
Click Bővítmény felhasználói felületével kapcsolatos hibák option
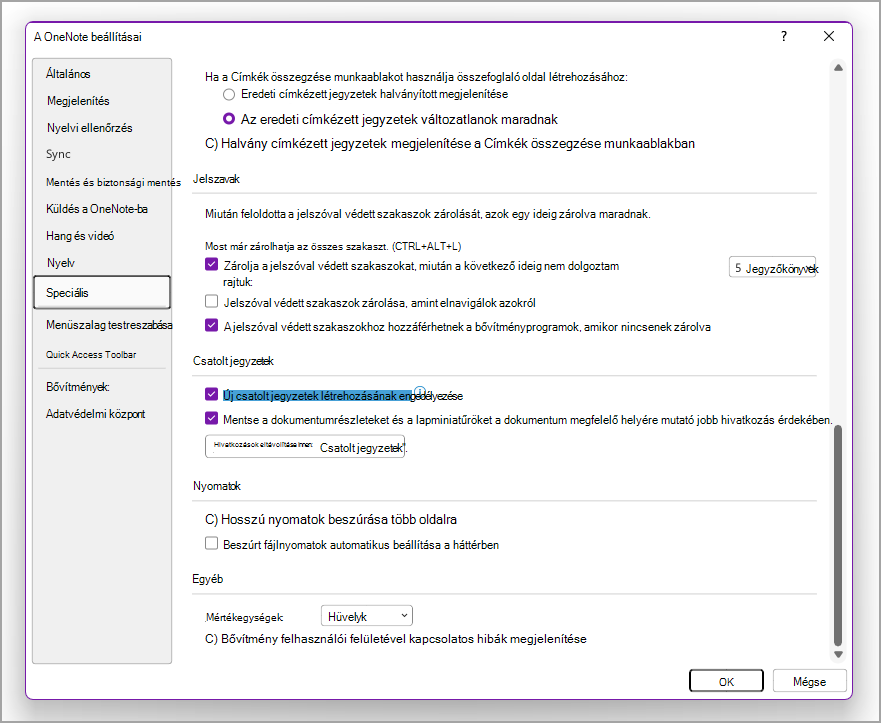point(396,639)
